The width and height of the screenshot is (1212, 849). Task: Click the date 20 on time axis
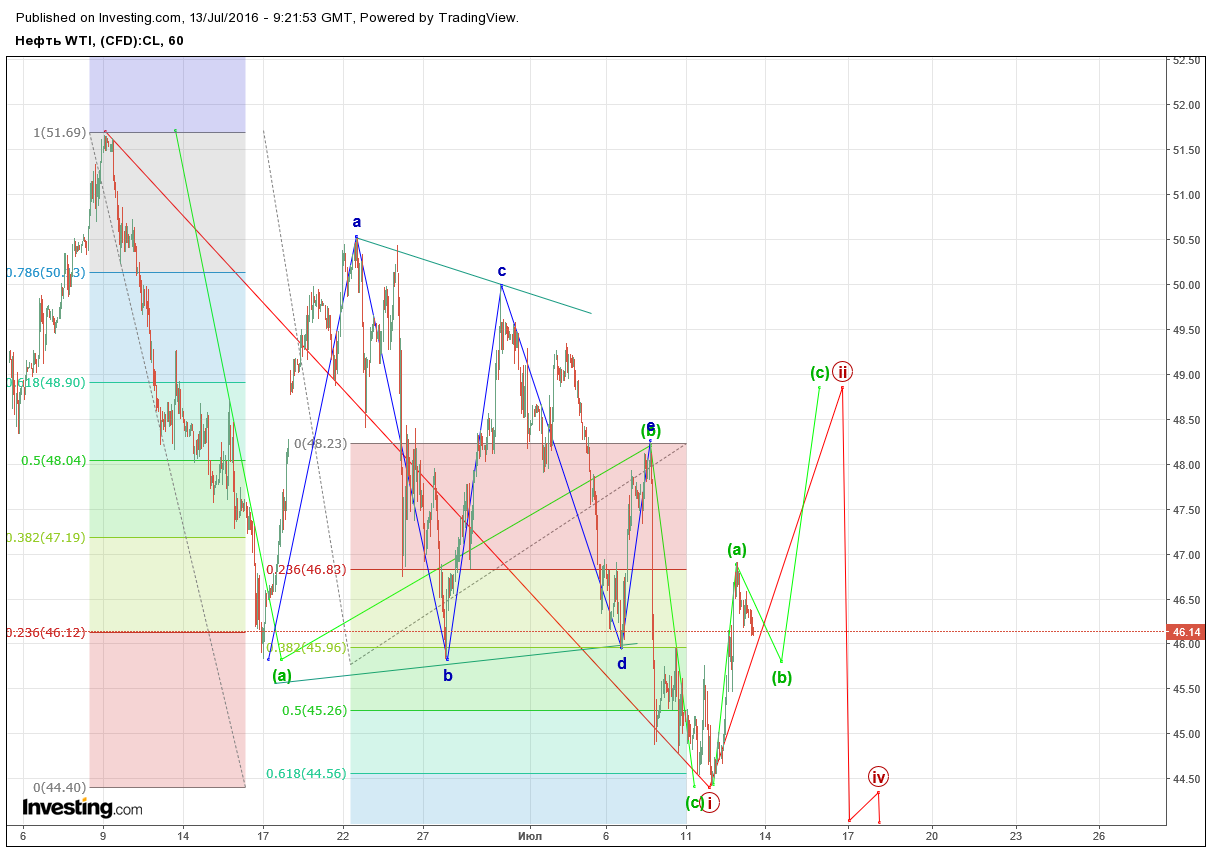[932, 835]
